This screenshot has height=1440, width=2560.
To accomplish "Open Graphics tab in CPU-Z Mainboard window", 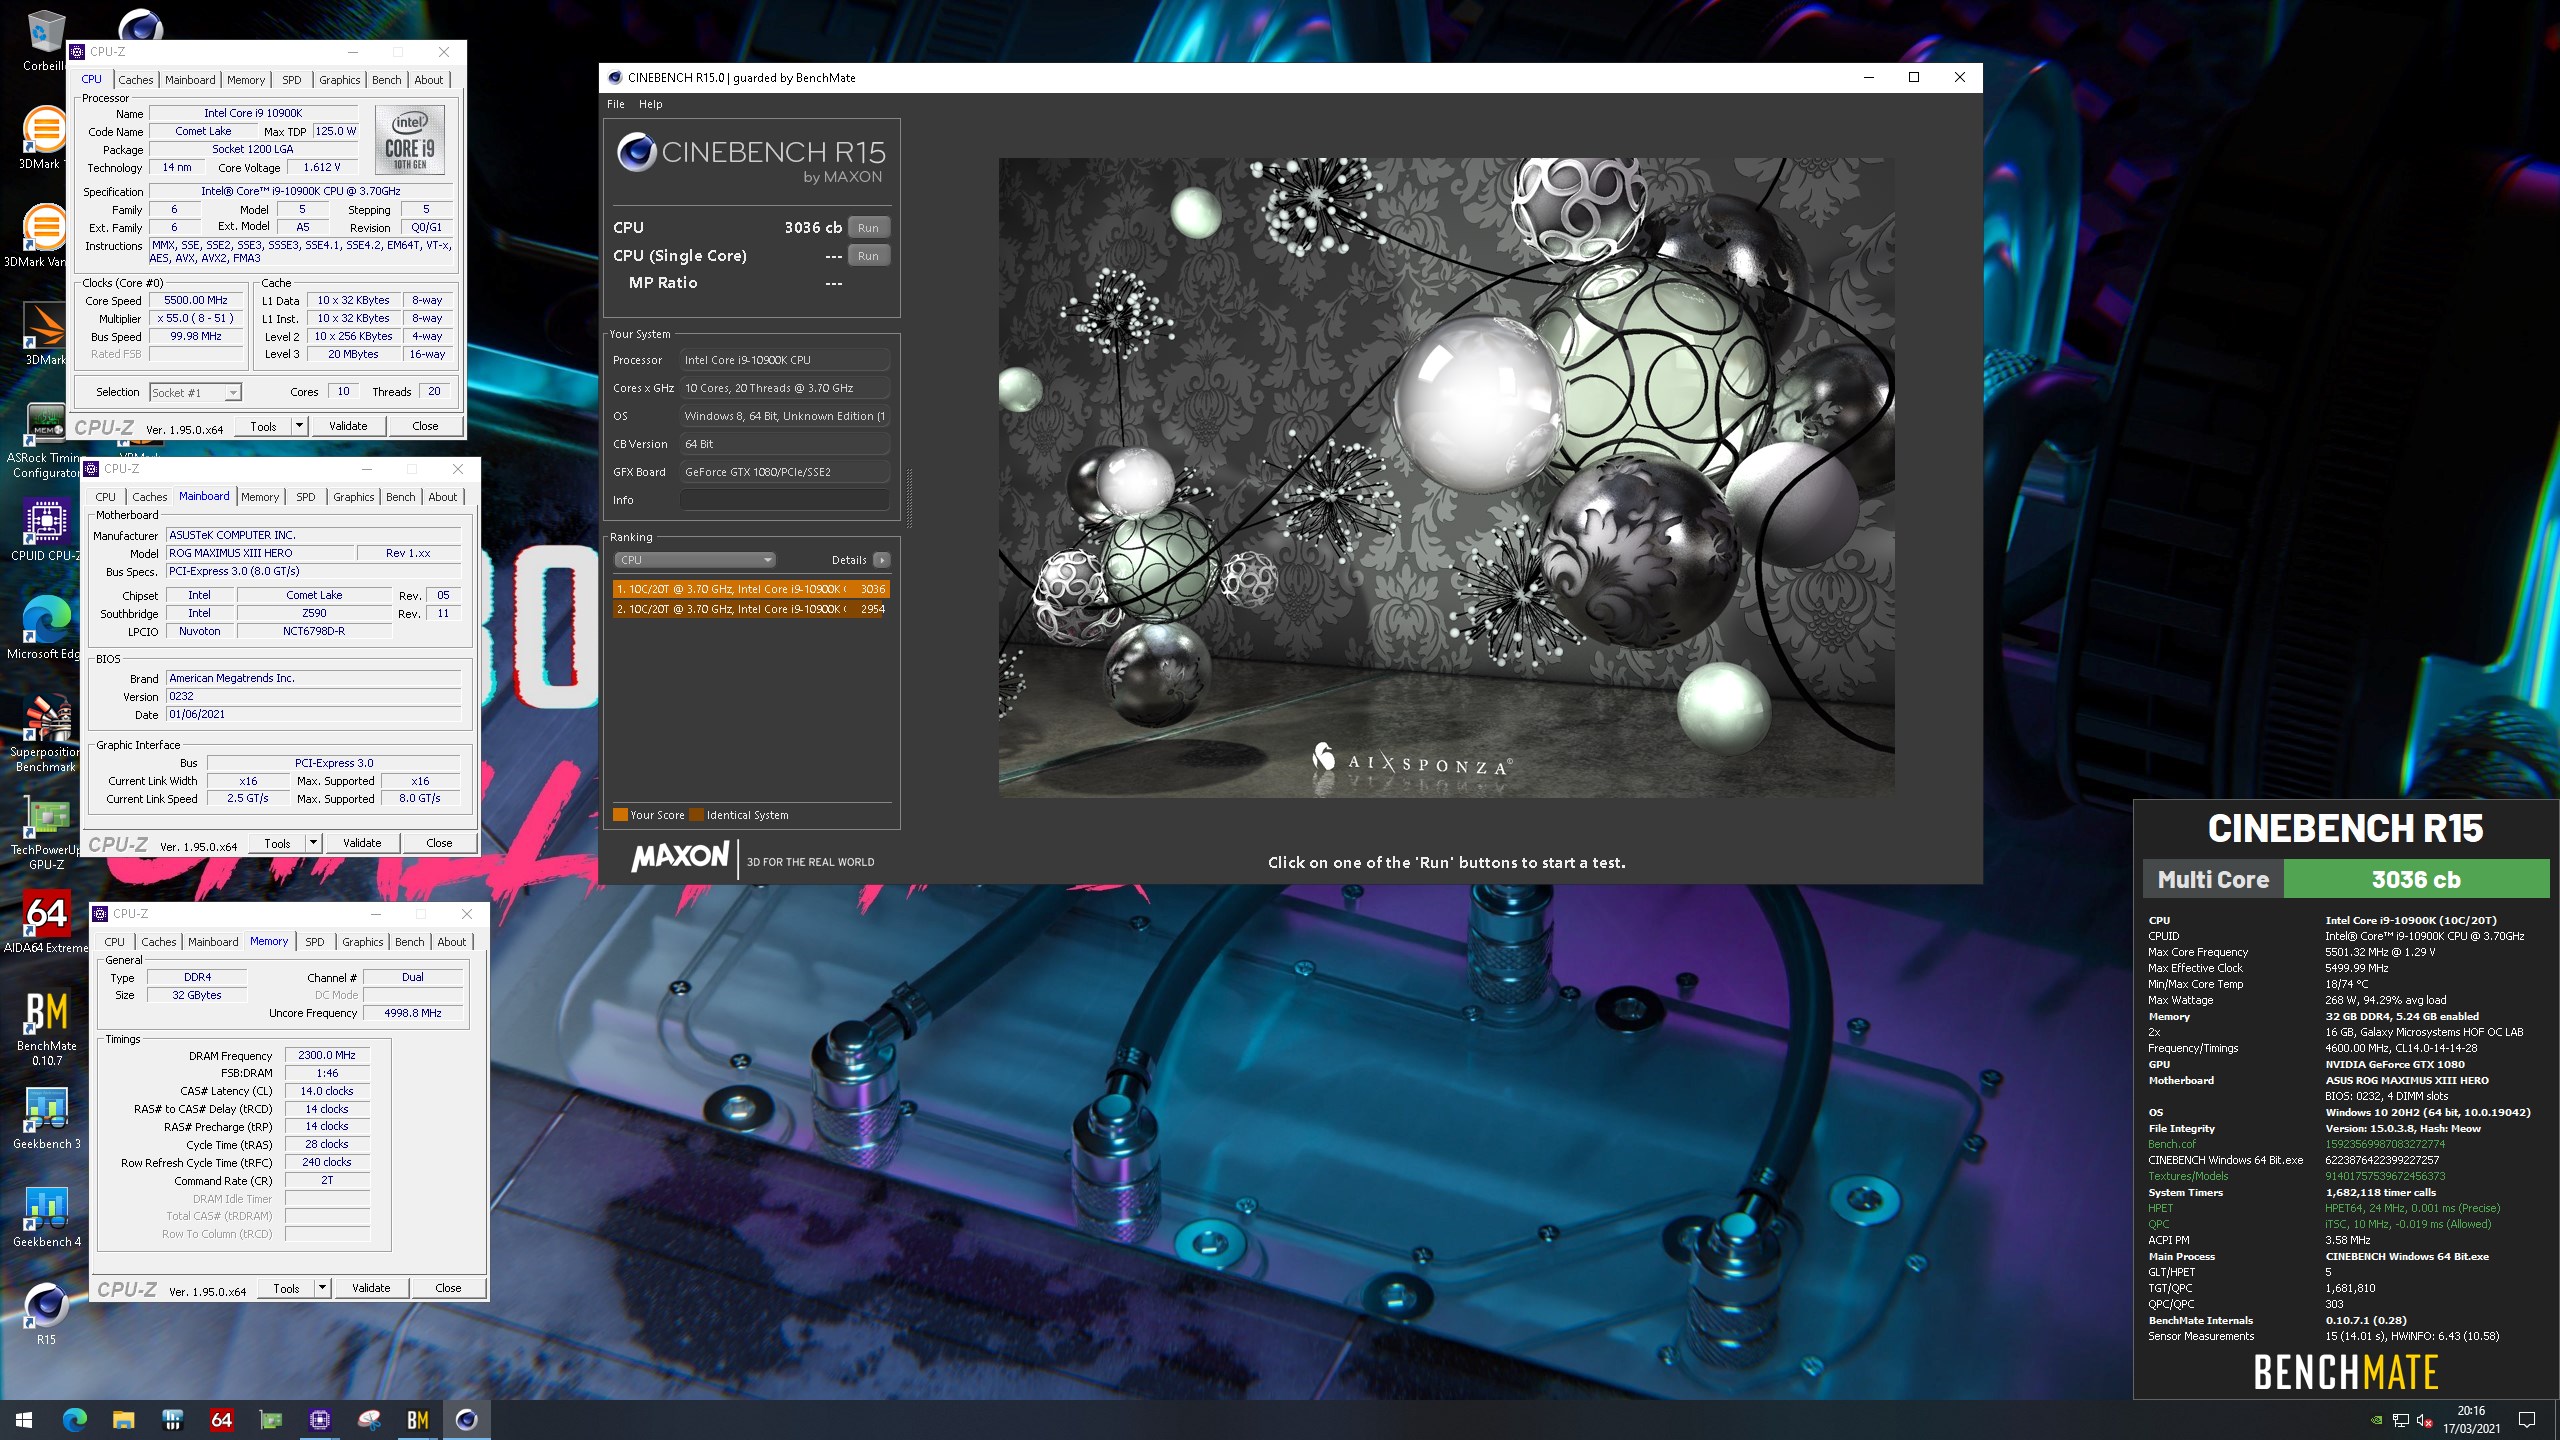I will (354, 497).
